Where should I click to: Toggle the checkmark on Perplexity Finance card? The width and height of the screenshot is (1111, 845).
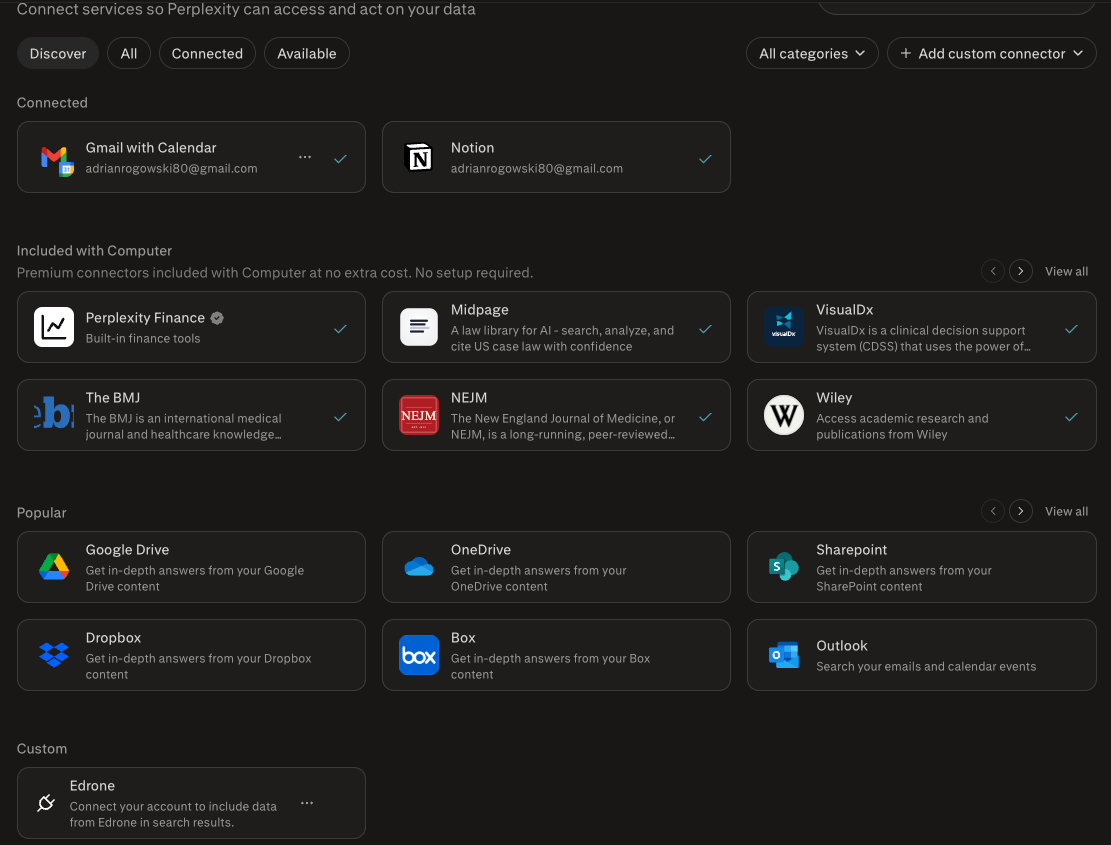coord(340,329)
